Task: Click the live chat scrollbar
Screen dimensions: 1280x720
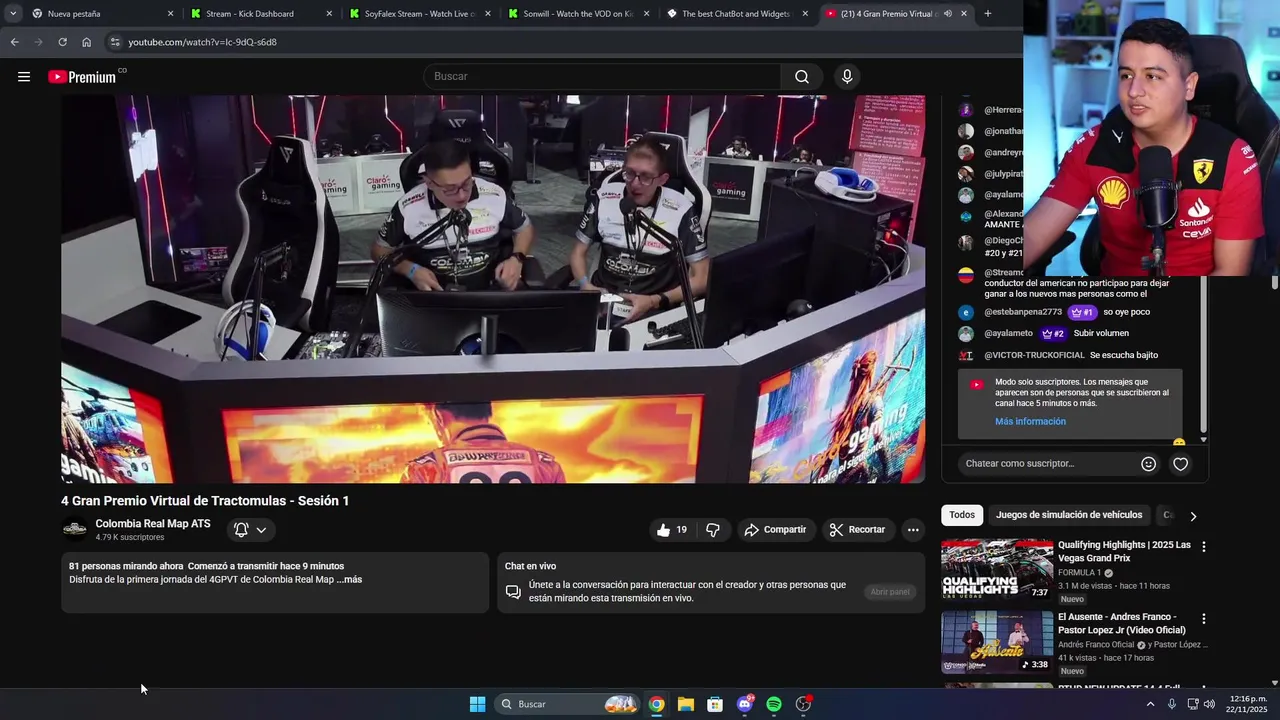Action: 1203,355
